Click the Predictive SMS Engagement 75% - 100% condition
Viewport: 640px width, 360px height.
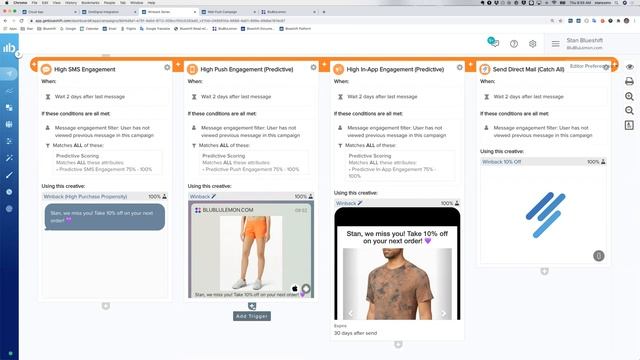pos(104,169)
